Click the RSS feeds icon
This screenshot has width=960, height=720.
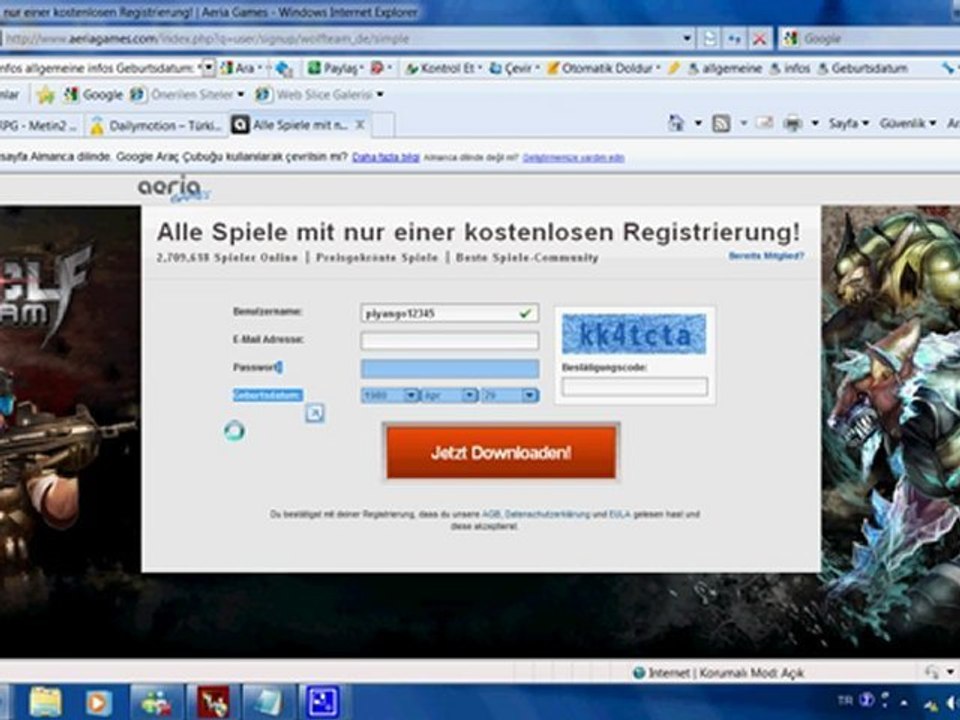pos(721,124)
